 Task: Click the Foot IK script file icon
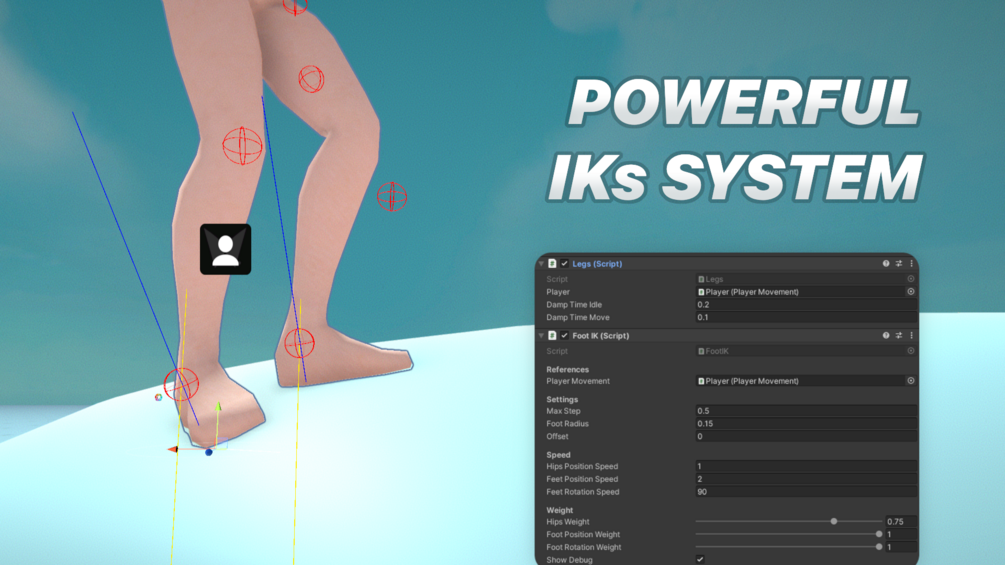coord(552,336)
